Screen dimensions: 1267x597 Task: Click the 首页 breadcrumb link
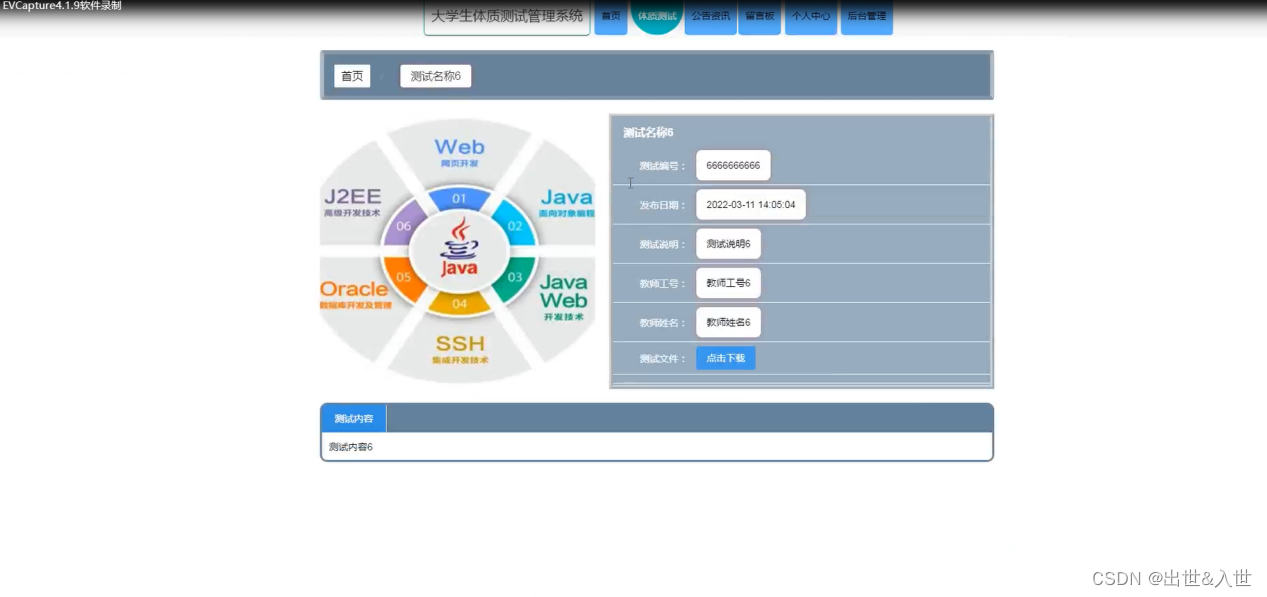click(x=352, y=76)
